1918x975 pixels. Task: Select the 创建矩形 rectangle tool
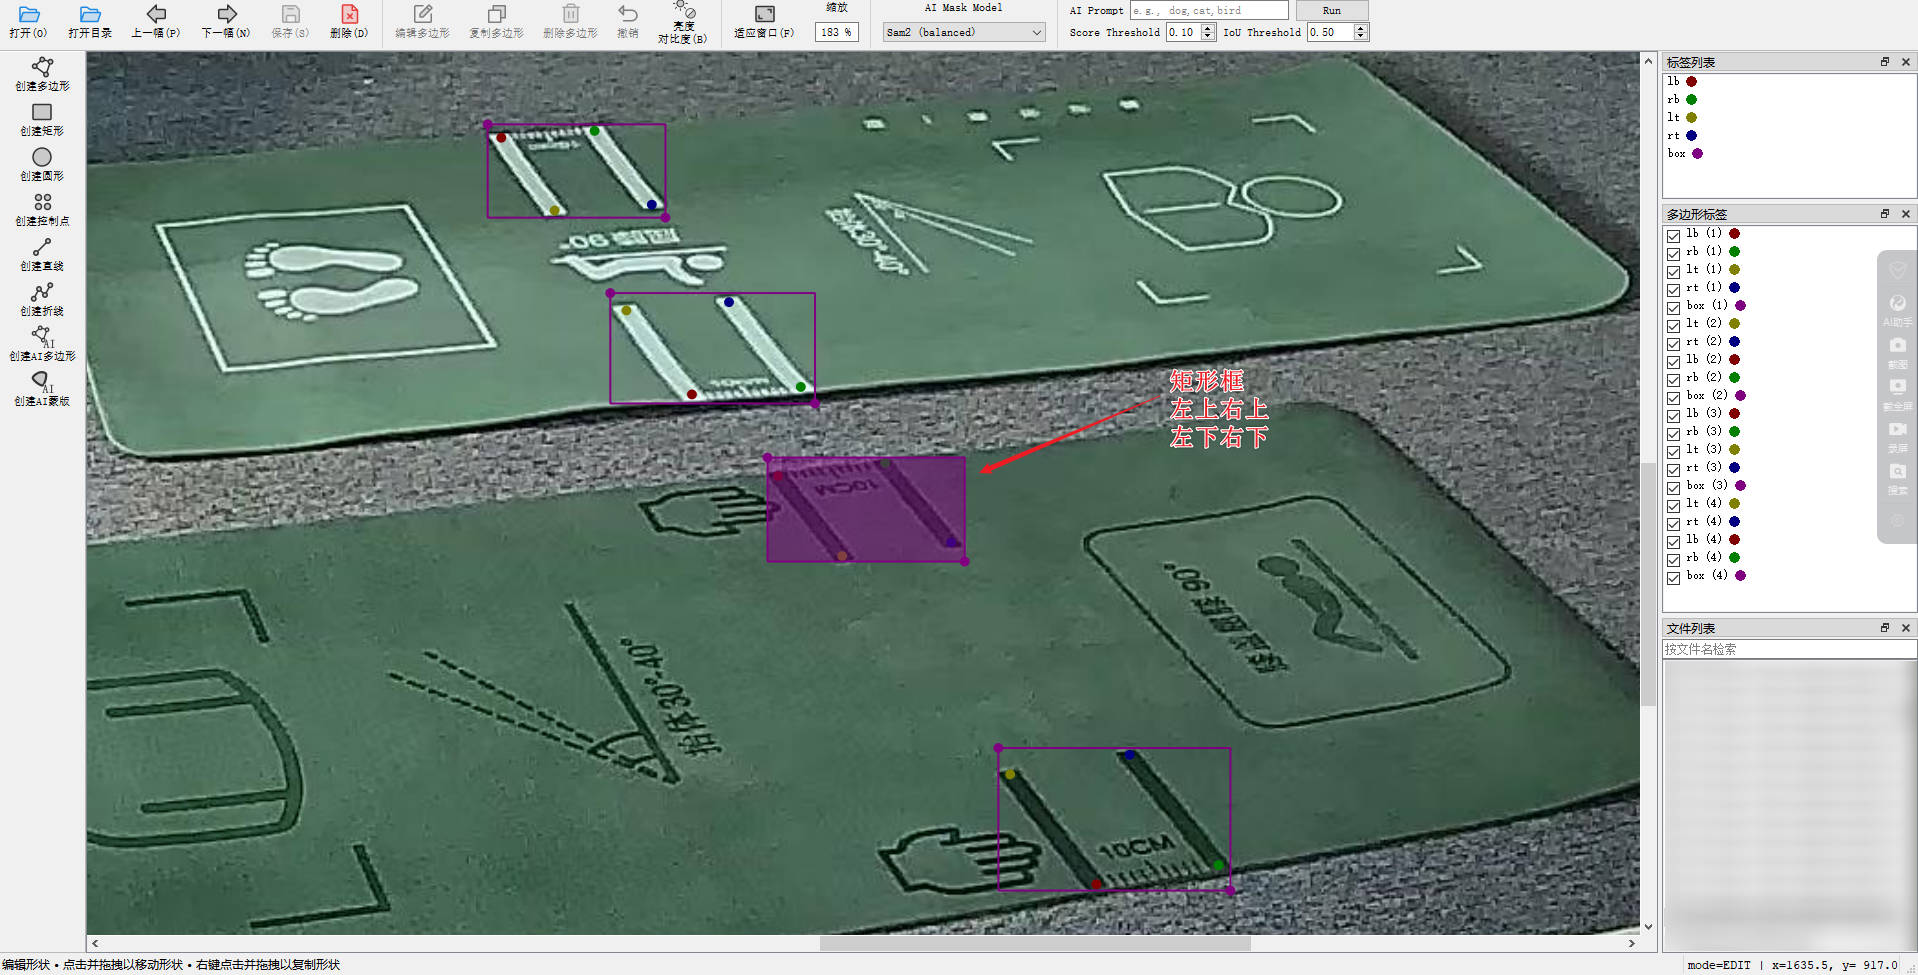pos(42,119)
